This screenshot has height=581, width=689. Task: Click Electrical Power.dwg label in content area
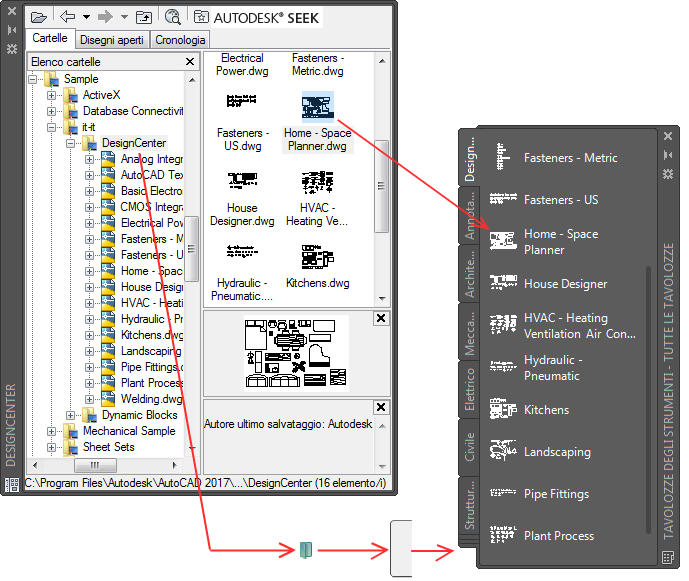click(242, 65)
